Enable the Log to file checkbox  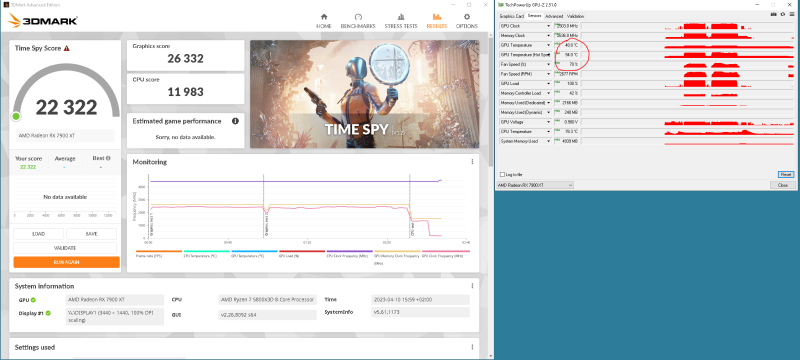(502, 174)
